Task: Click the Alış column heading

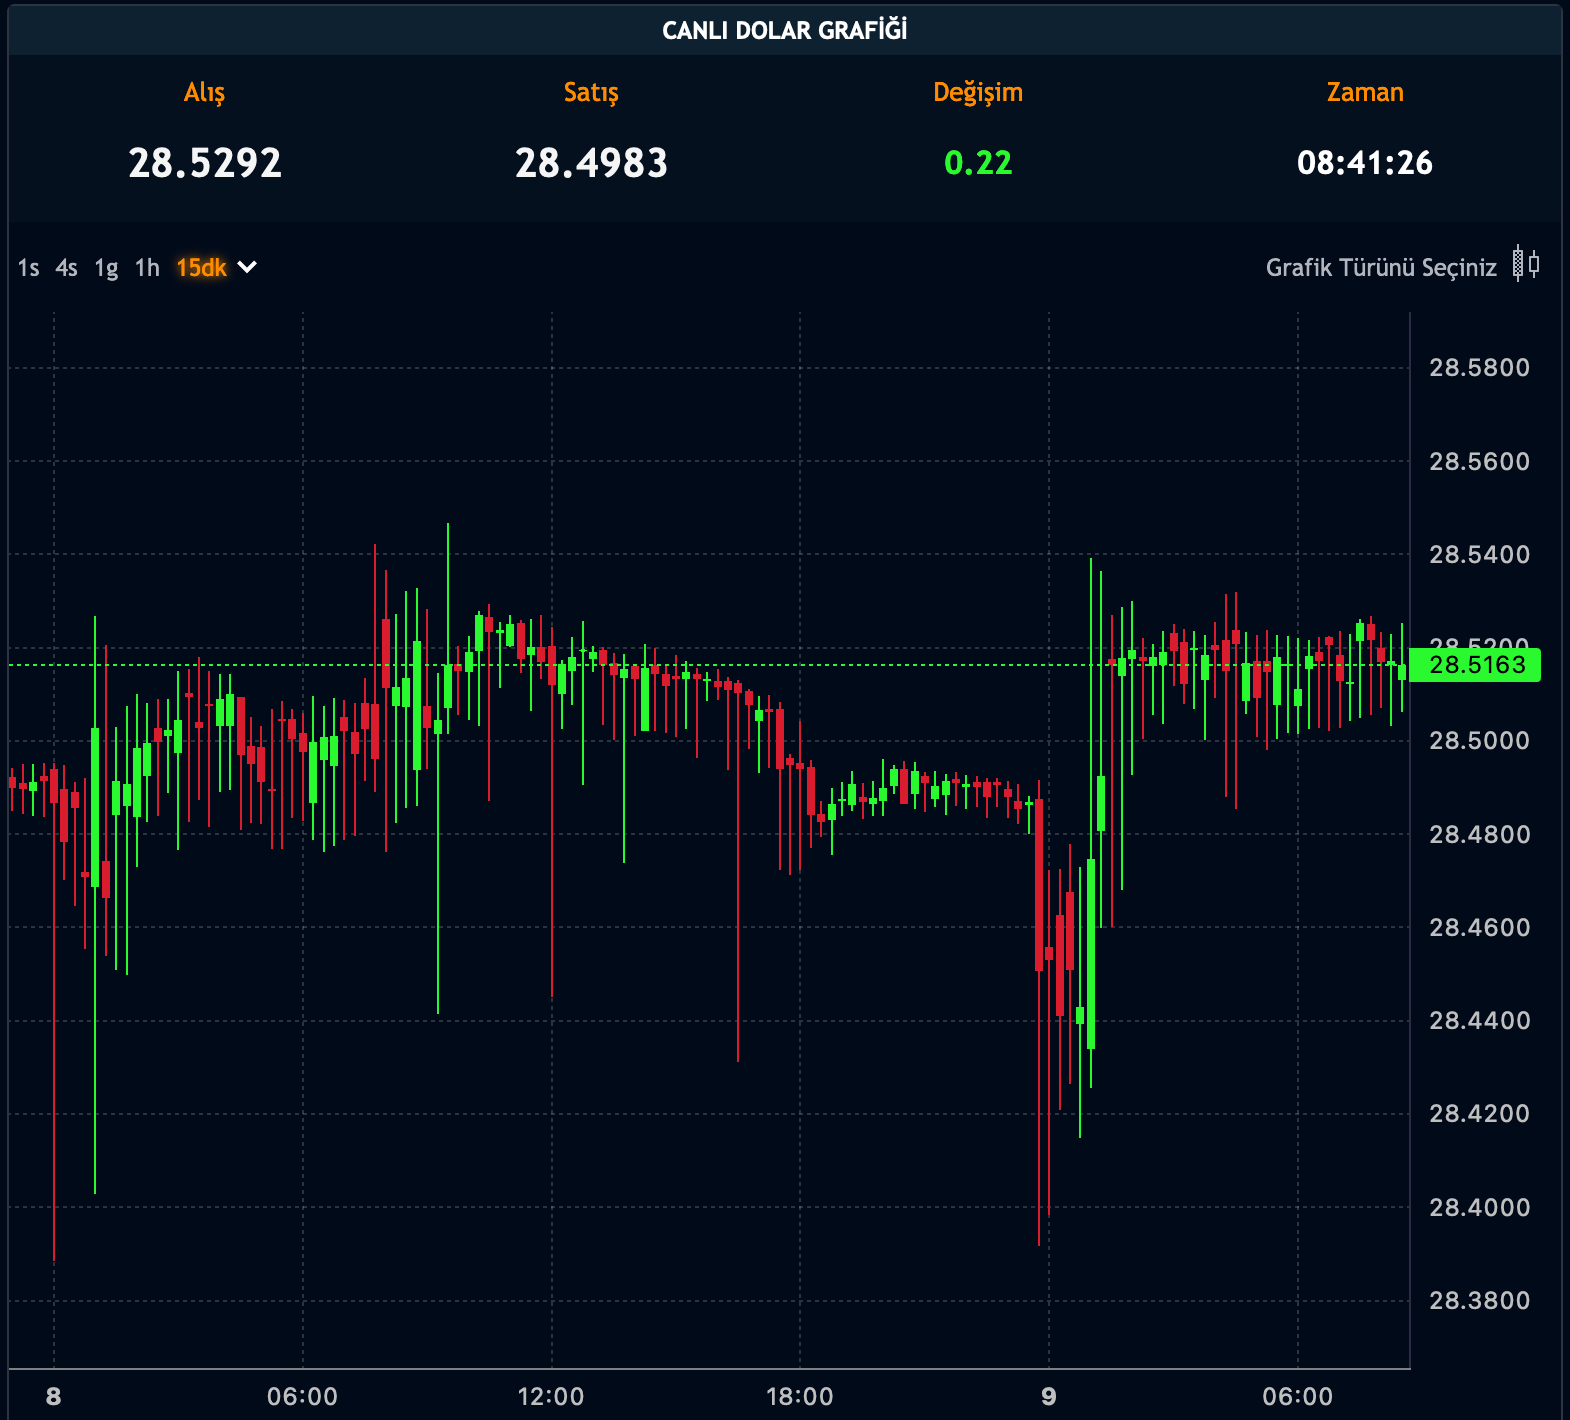Action: click(205, 92)
